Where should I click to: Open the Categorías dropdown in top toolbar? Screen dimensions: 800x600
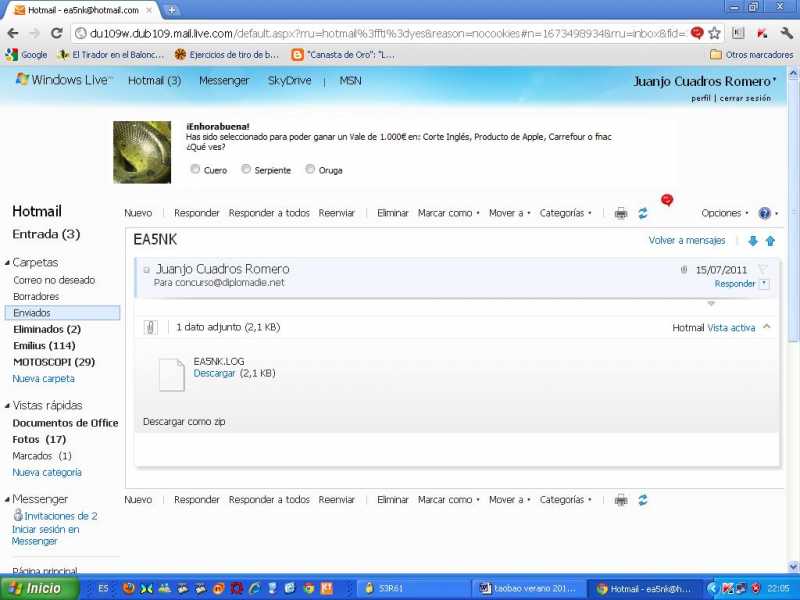point(566,213)
